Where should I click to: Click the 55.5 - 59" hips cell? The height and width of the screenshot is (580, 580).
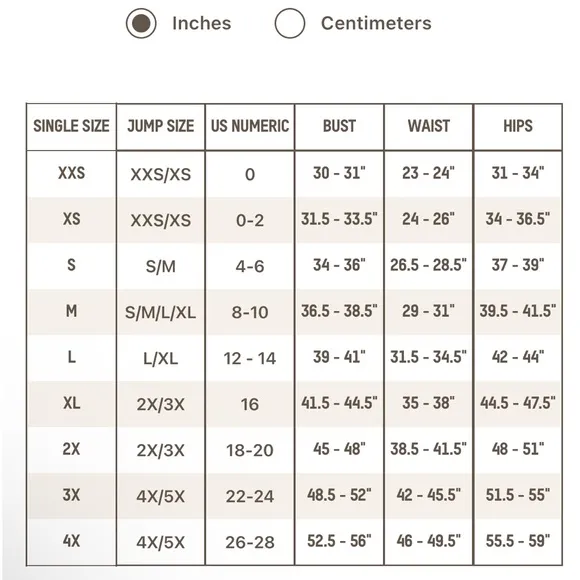[x=518, y=541]
